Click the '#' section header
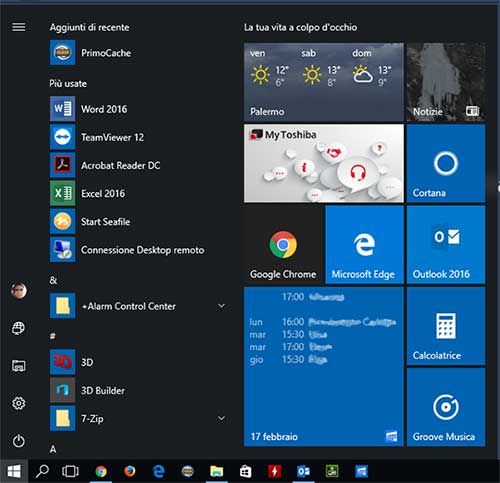Screen dimensions: 500x483 pos(52,336)
